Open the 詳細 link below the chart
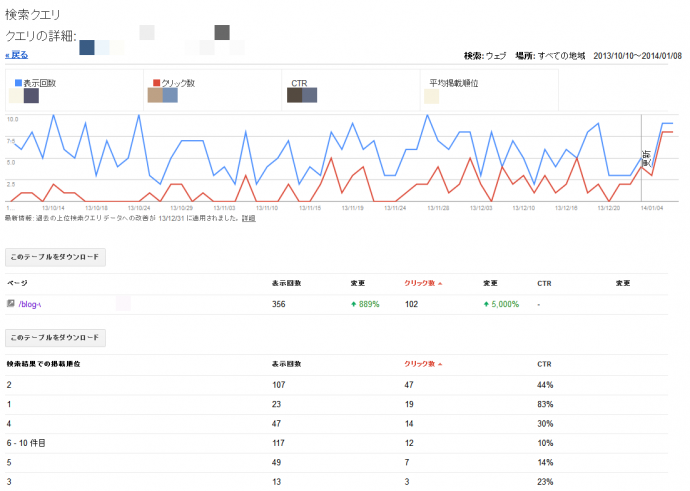 (249, 218)
